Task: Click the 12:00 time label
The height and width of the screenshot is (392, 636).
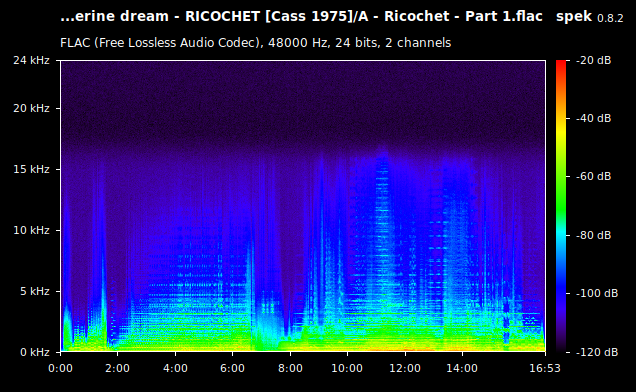Action: pos(405,368)
